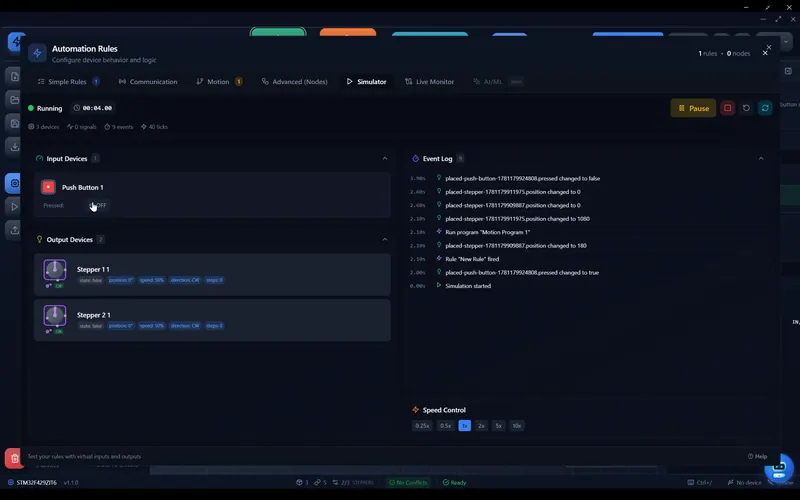This screenshot has height=500, width=800.
Task: Set simulation speed to 5x
Action: [498, 426]
